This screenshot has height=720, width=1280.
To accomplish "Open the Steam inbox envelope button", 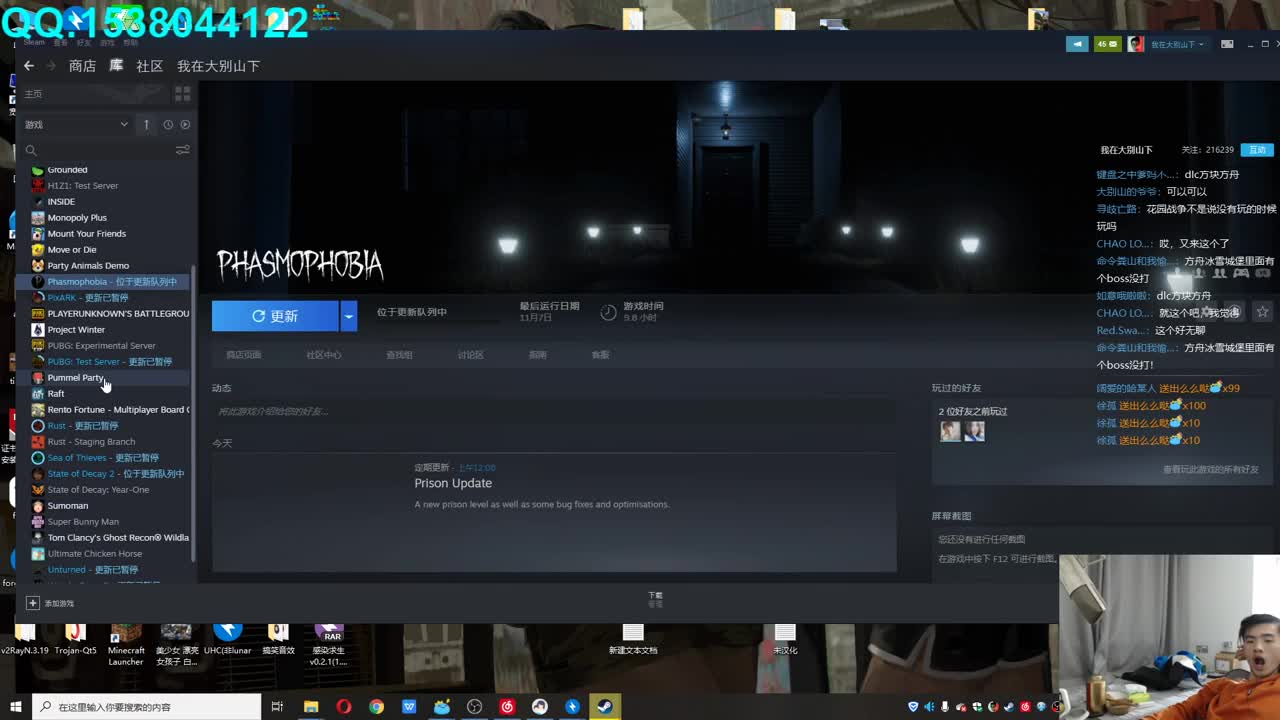I will click(1107, 44).
